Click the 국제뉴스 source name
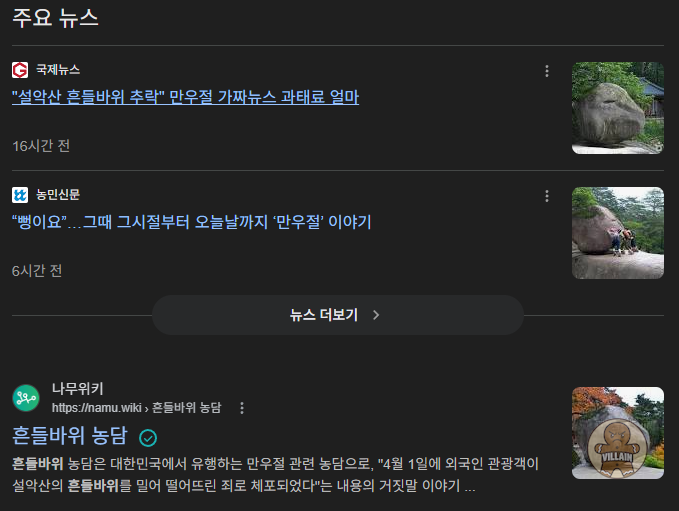 (x=58, y=70)
